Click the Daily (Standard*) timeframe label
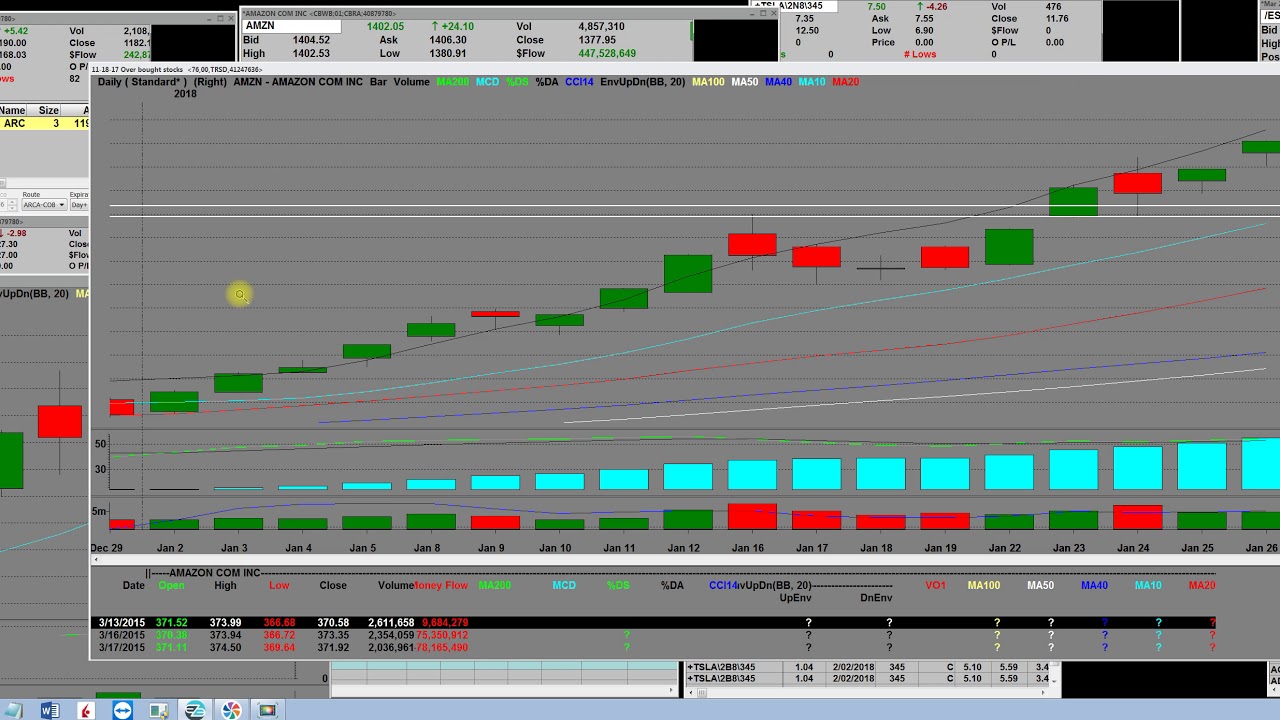 142,82
